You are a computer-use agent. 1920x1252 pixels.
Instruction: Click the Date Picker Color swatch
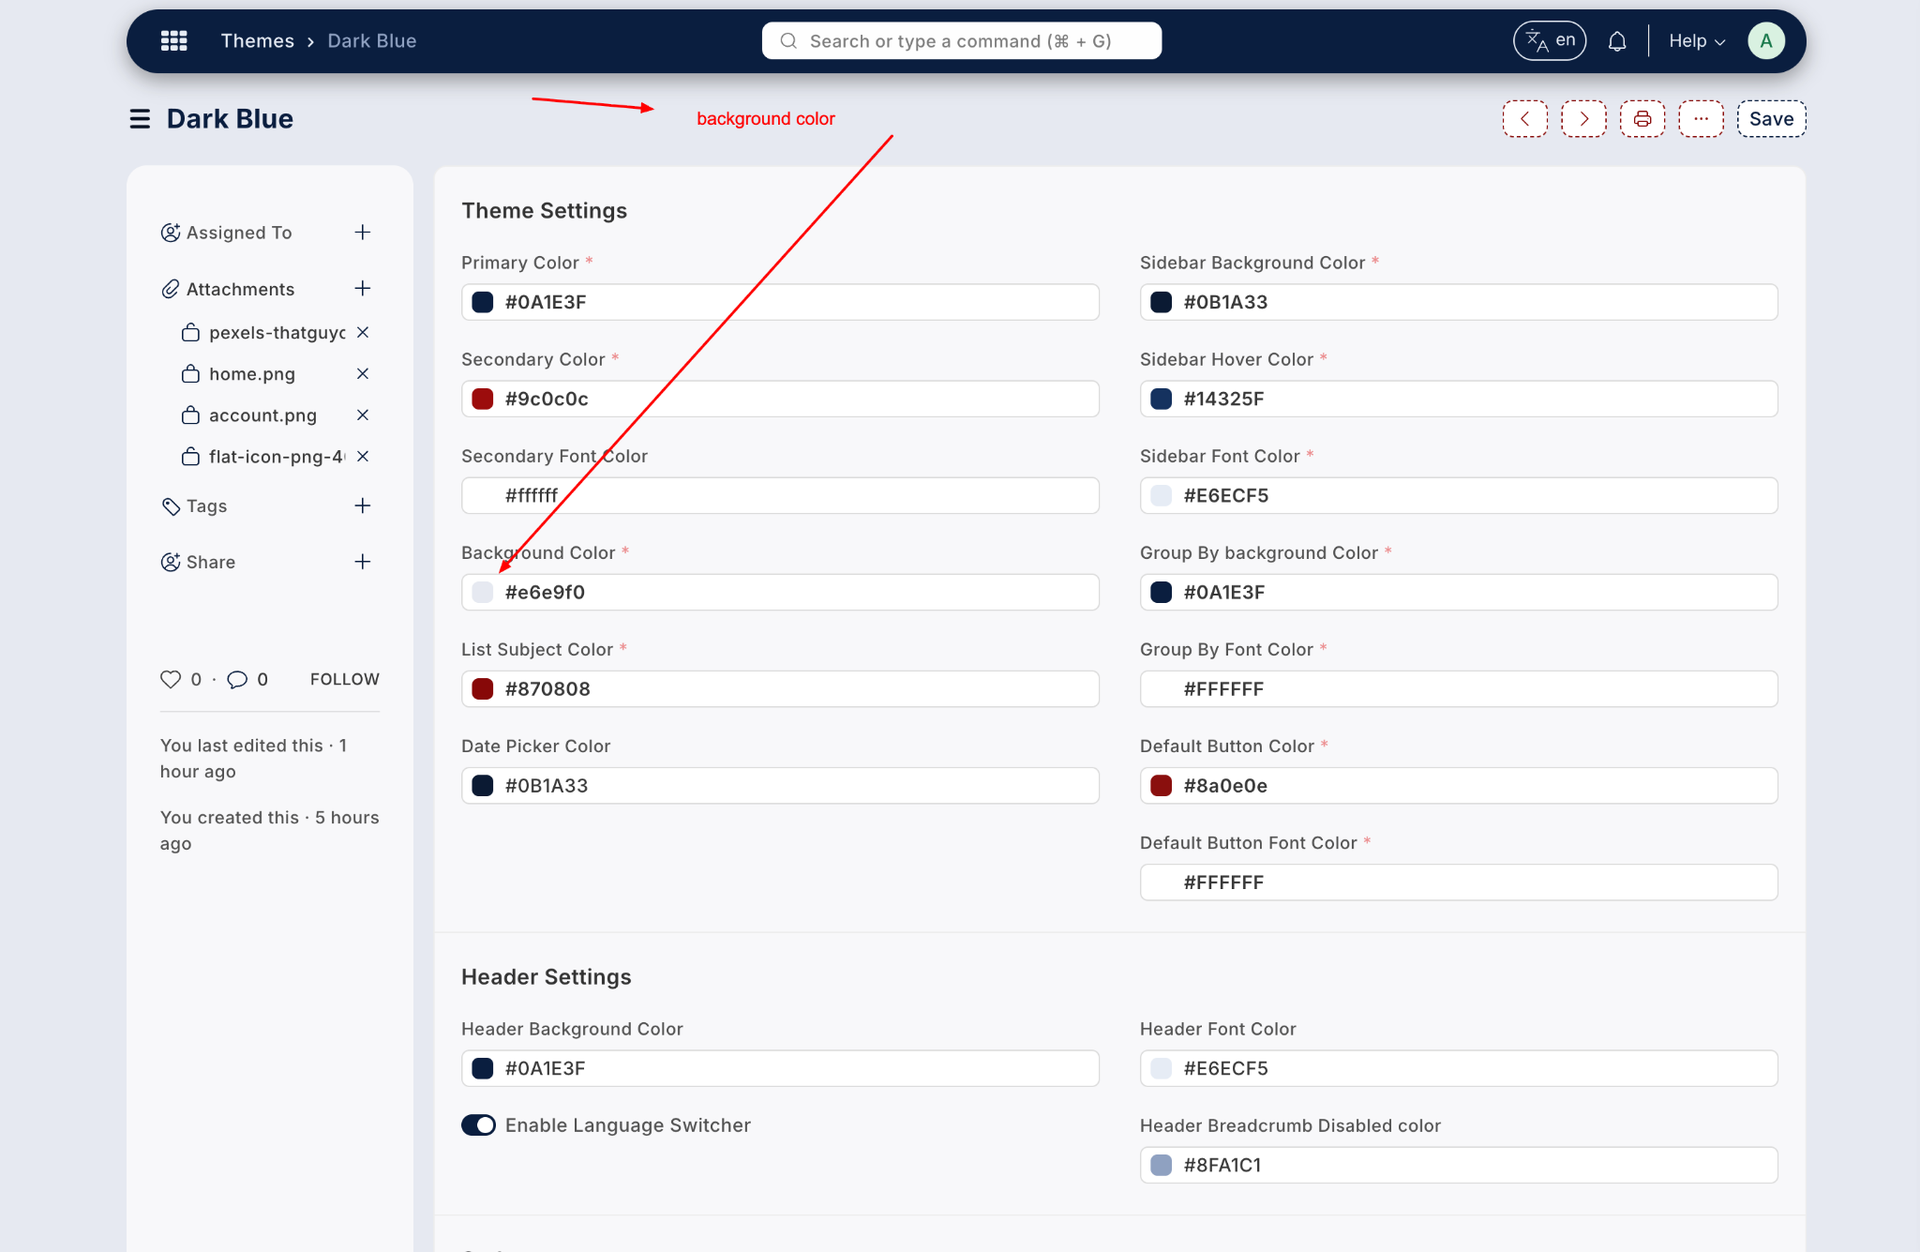(483, 786)
